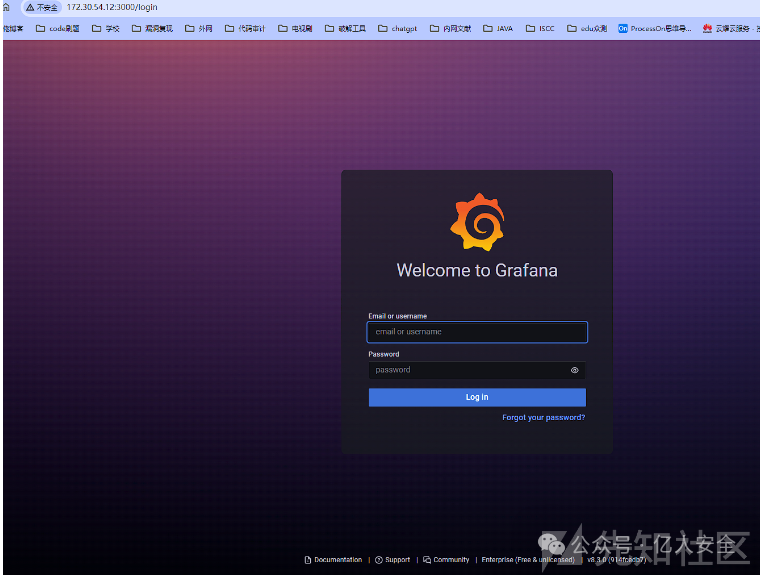
Task: Click the browser home icon
Action: tap(6, 7)
